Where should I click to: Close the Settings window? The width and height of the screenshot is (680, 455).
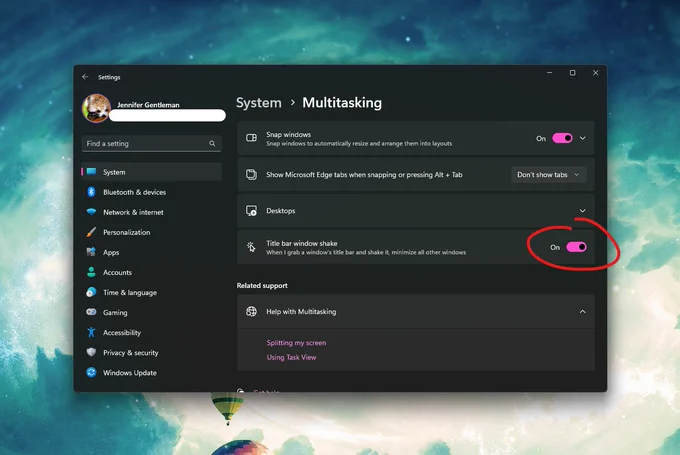[595, 73]
